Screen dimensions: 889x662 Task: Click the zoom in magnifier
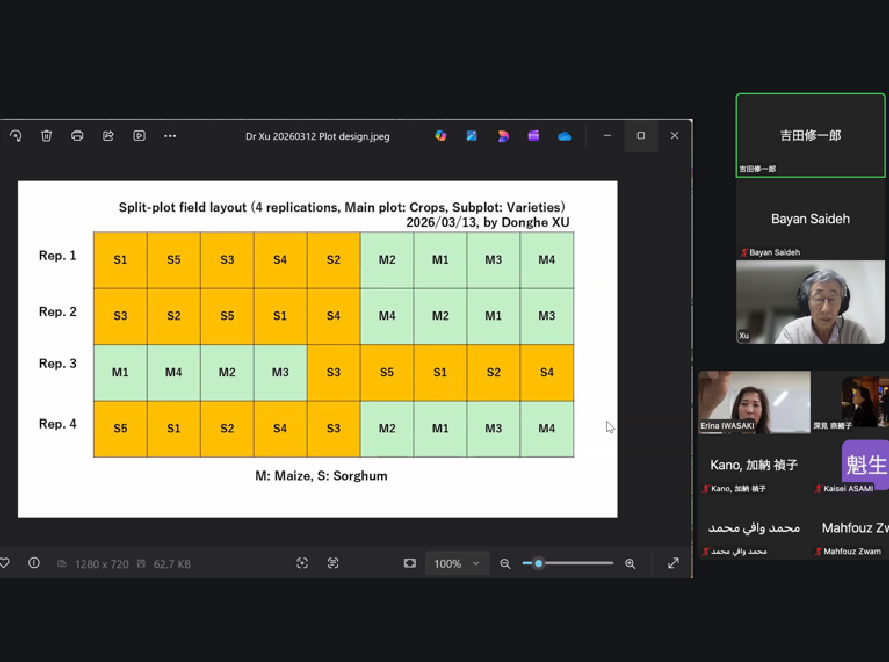[x=630, y=564]
